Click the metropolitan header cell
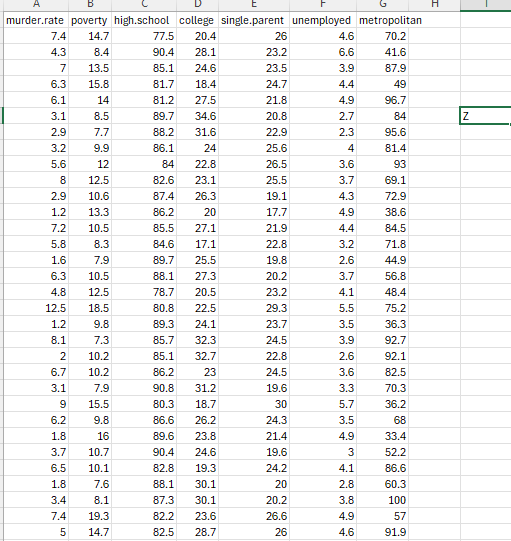The width and height of the screenshot is (511, 541). [x=383, y=20]
